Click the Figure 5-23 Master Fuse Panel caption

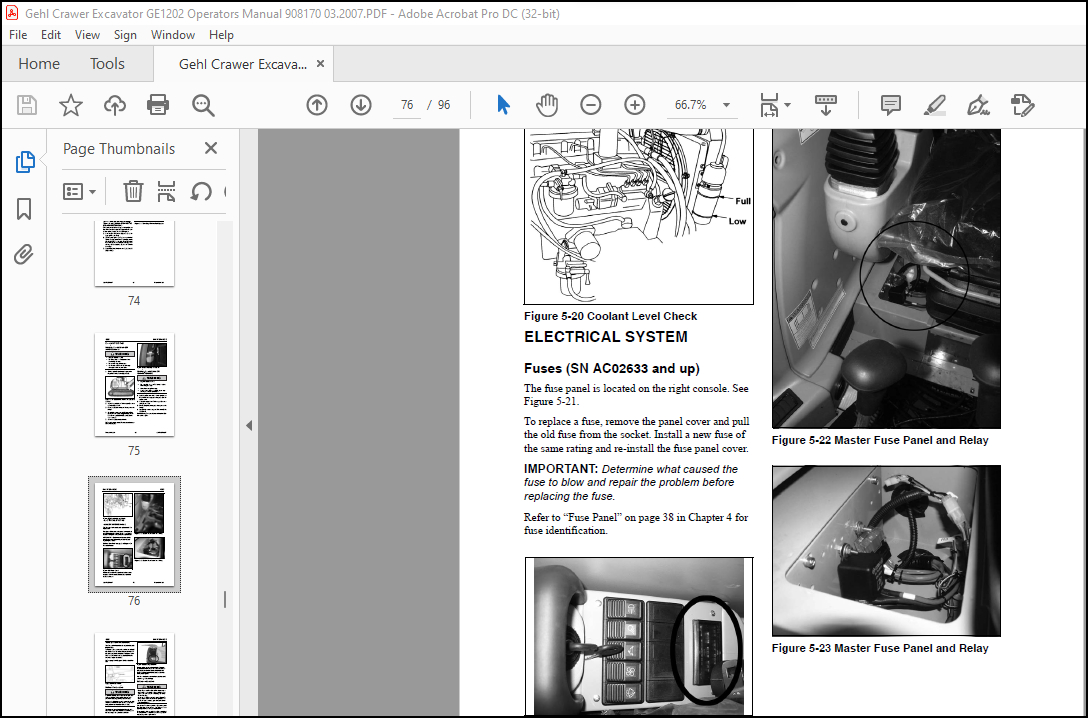click(880, 649)
